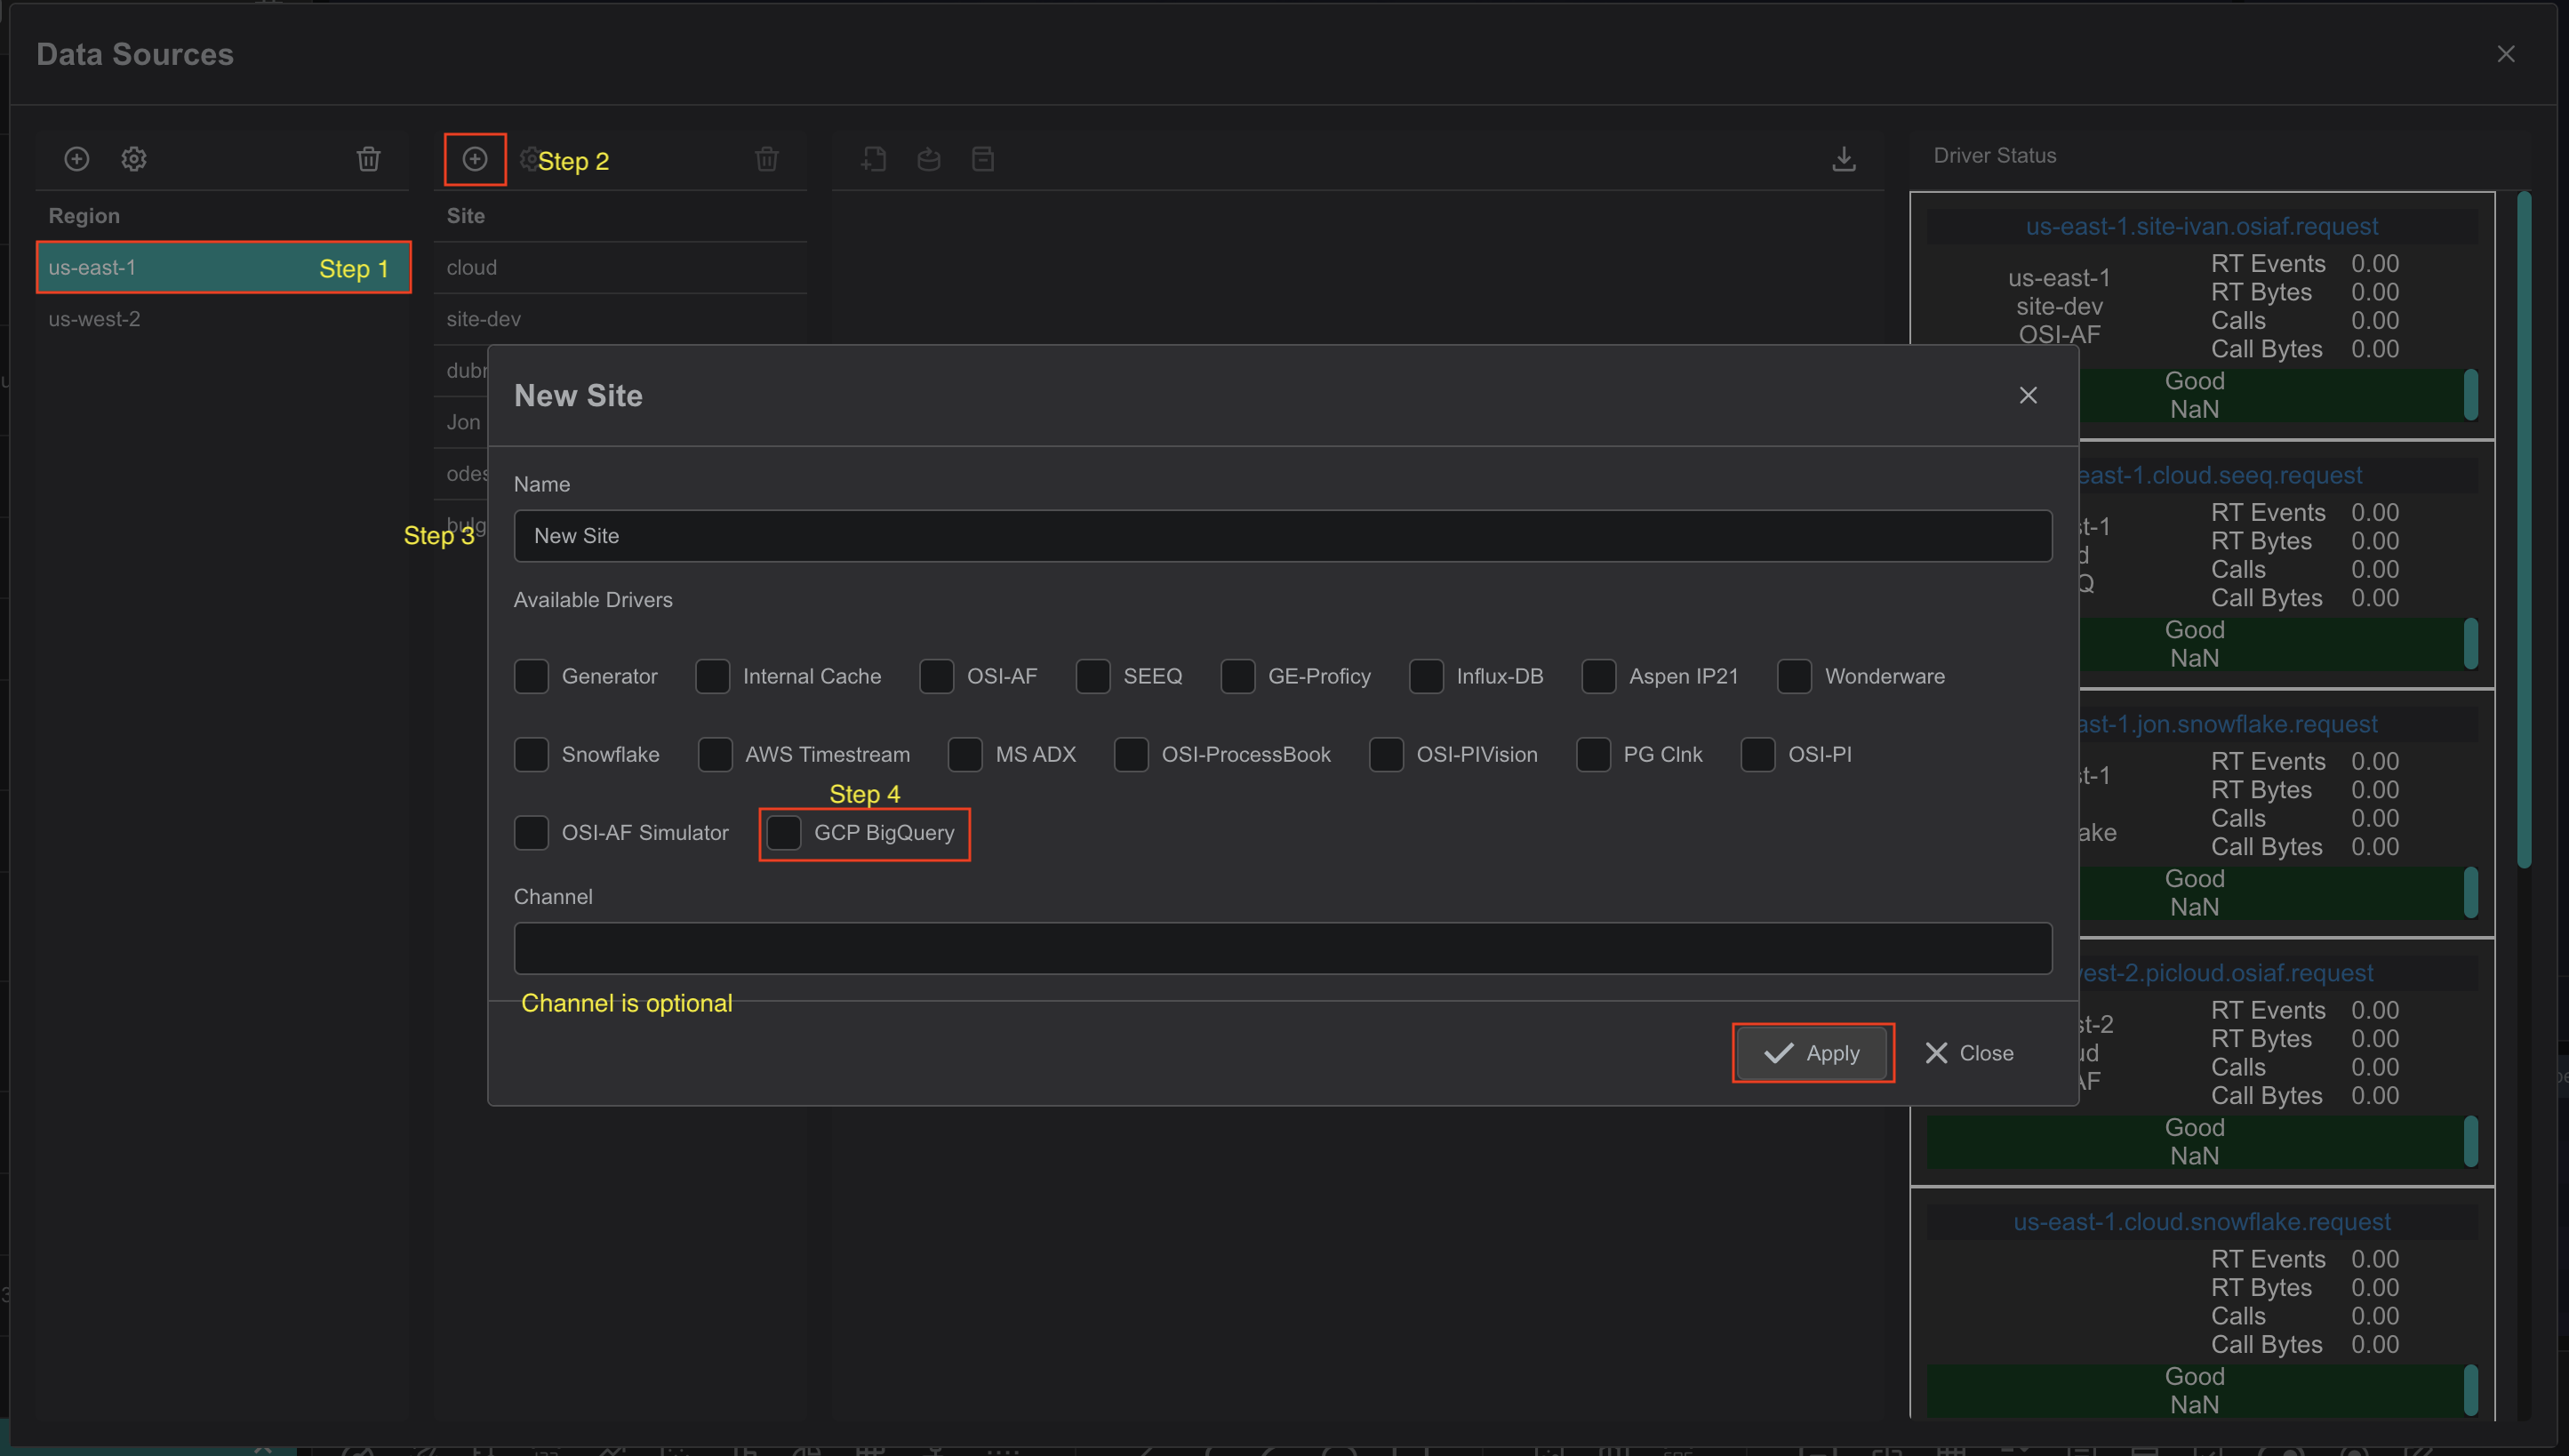Click the Driver Status panel scrollbar

(2523, 530)
